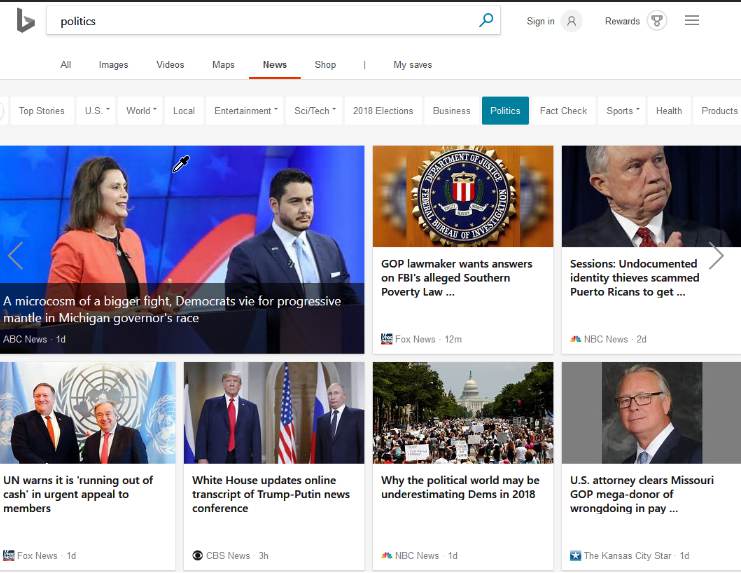Open the Sports category dropdown
741x573 pixels.
pos(622,111)
